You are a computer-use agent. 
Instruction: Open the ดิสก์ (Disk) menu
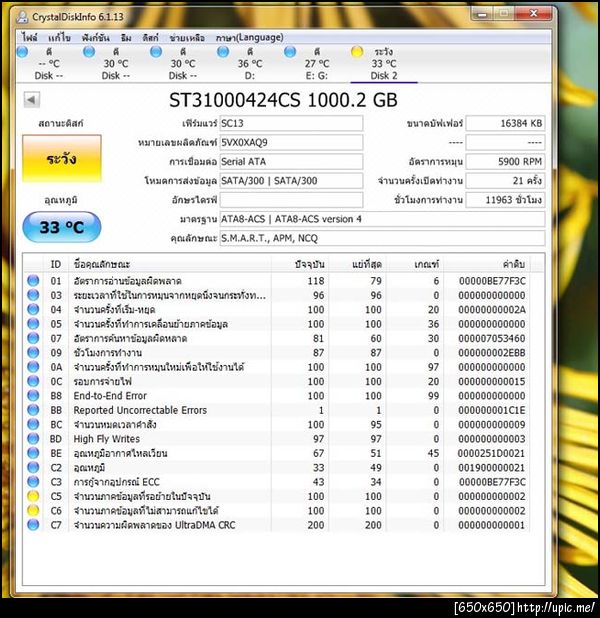point(150,38)
